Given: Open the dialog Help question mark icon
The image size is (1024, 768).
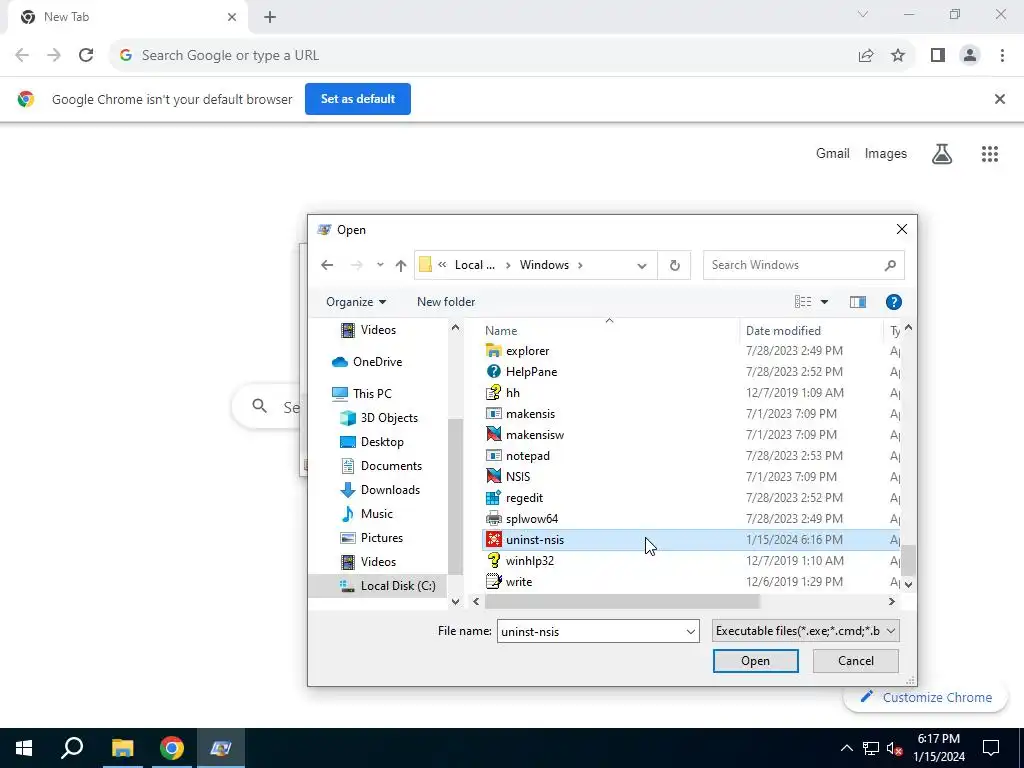Looking at the screenshot, I should click(x=893, y=302).
